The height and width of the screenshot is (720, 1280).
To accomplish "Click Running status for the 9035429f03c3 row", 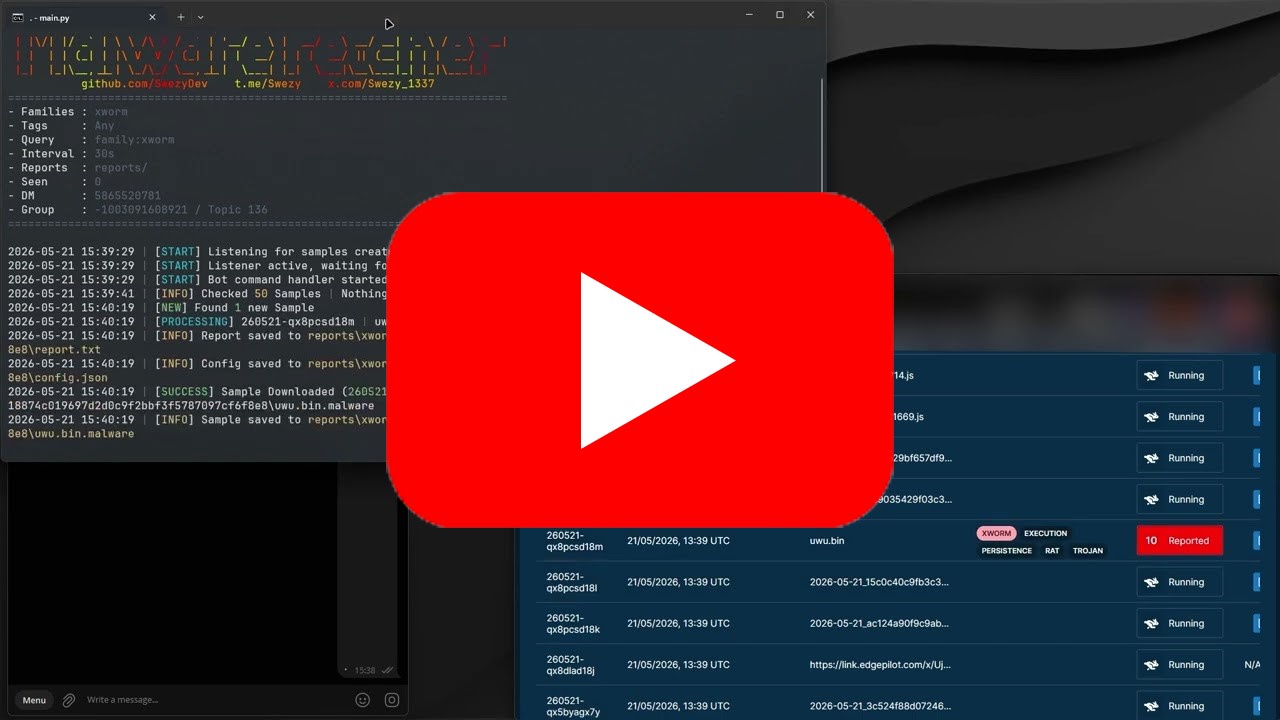I will point(1180,499).
